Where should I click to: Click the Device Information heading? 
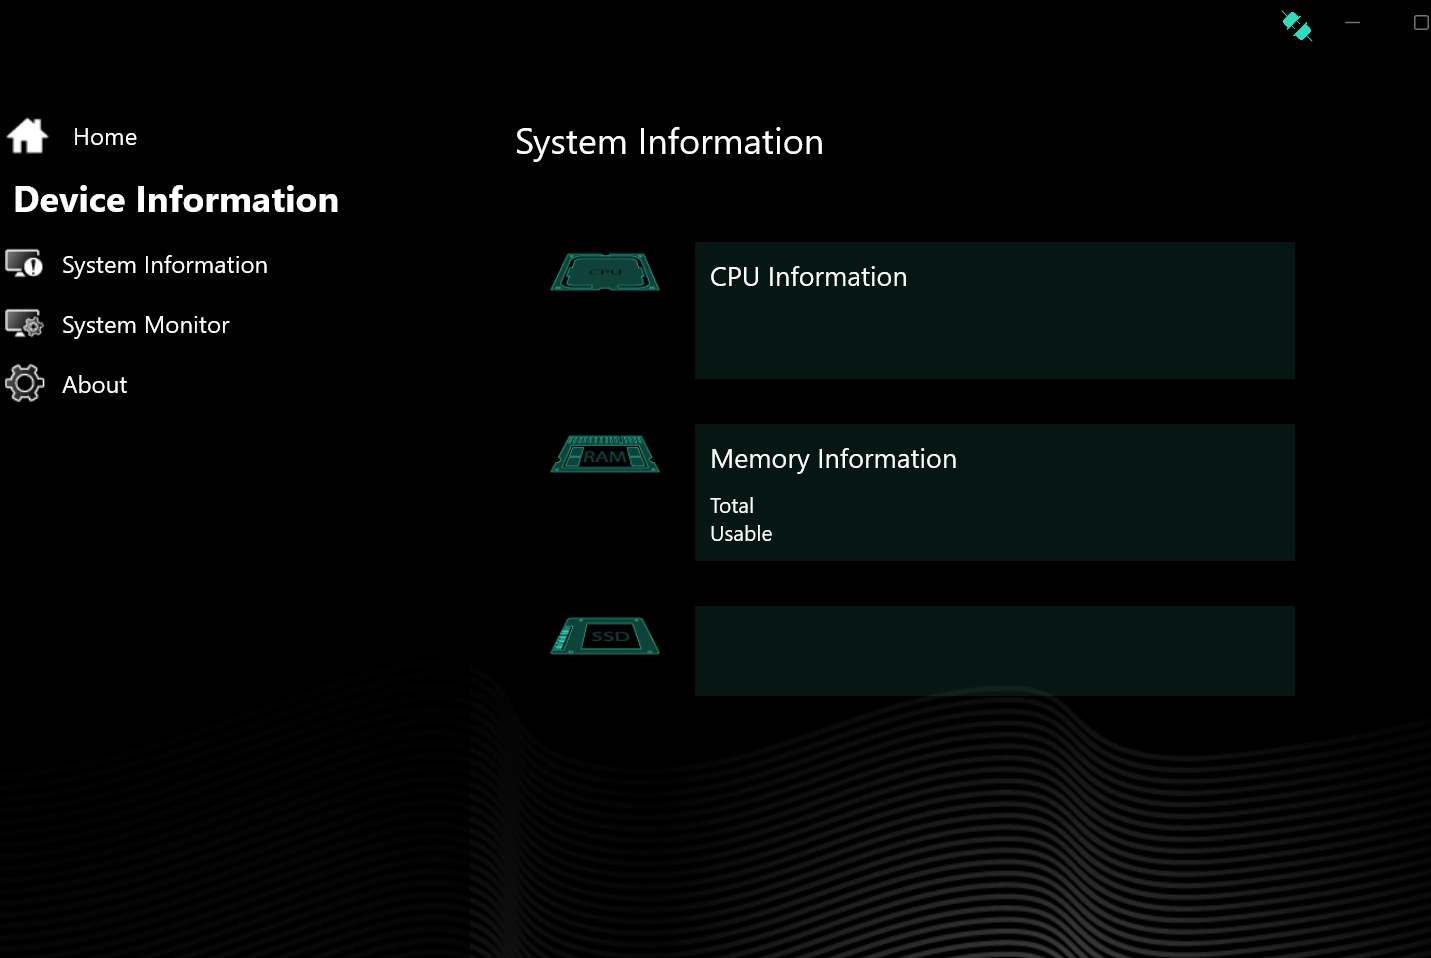tap(176, 200)
